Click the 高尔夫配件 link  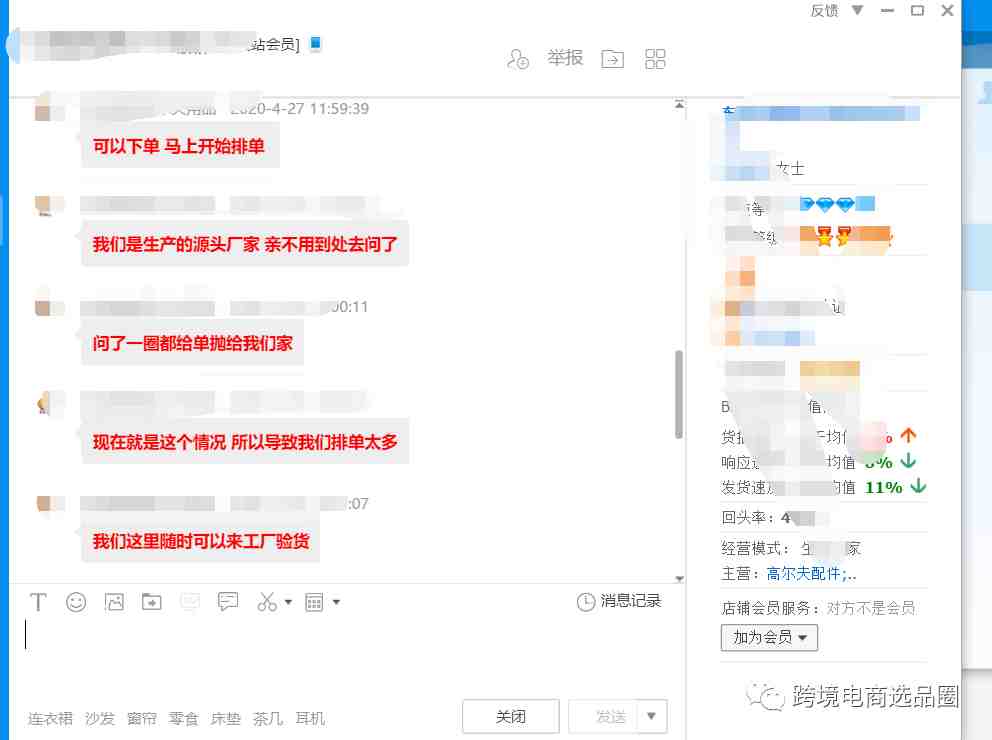coord(803,574)
